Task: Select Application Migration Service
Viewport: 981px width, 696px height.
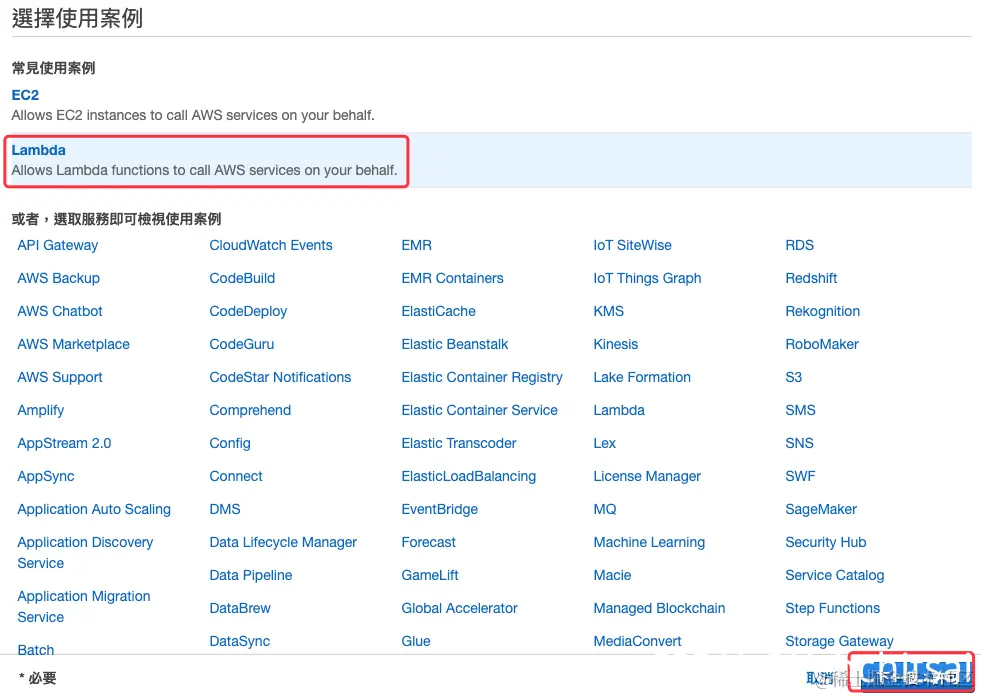Action: [84, 606]
